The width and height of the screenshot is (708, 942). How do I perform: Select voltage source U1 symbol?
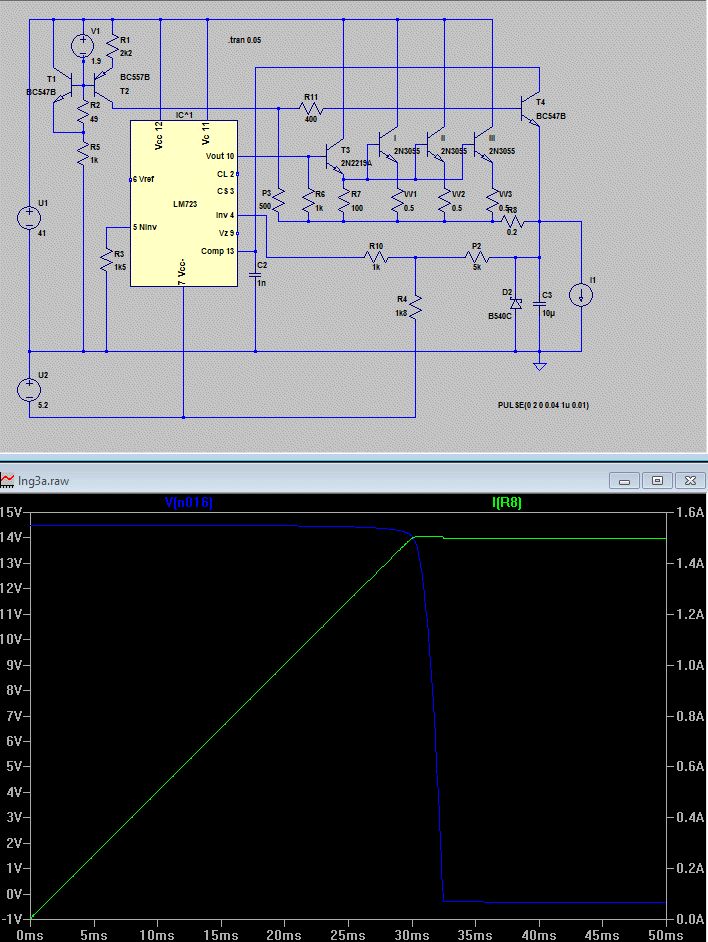click(x=29, y=217)
